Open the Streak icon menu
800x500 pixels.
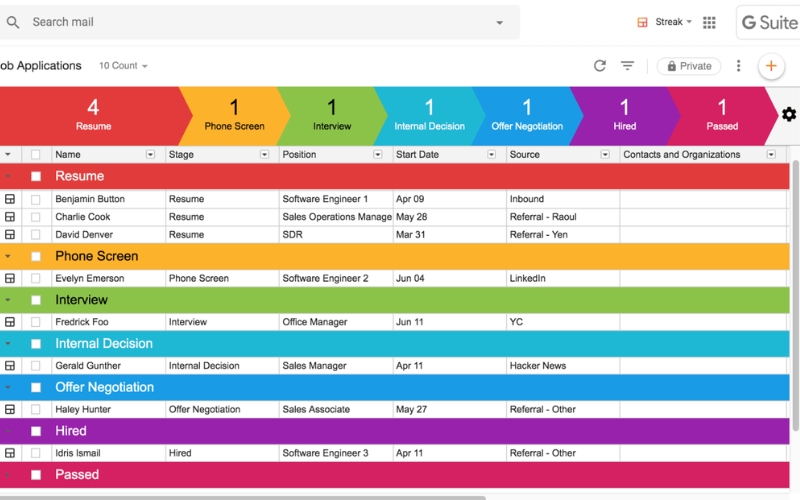point(642,22)
